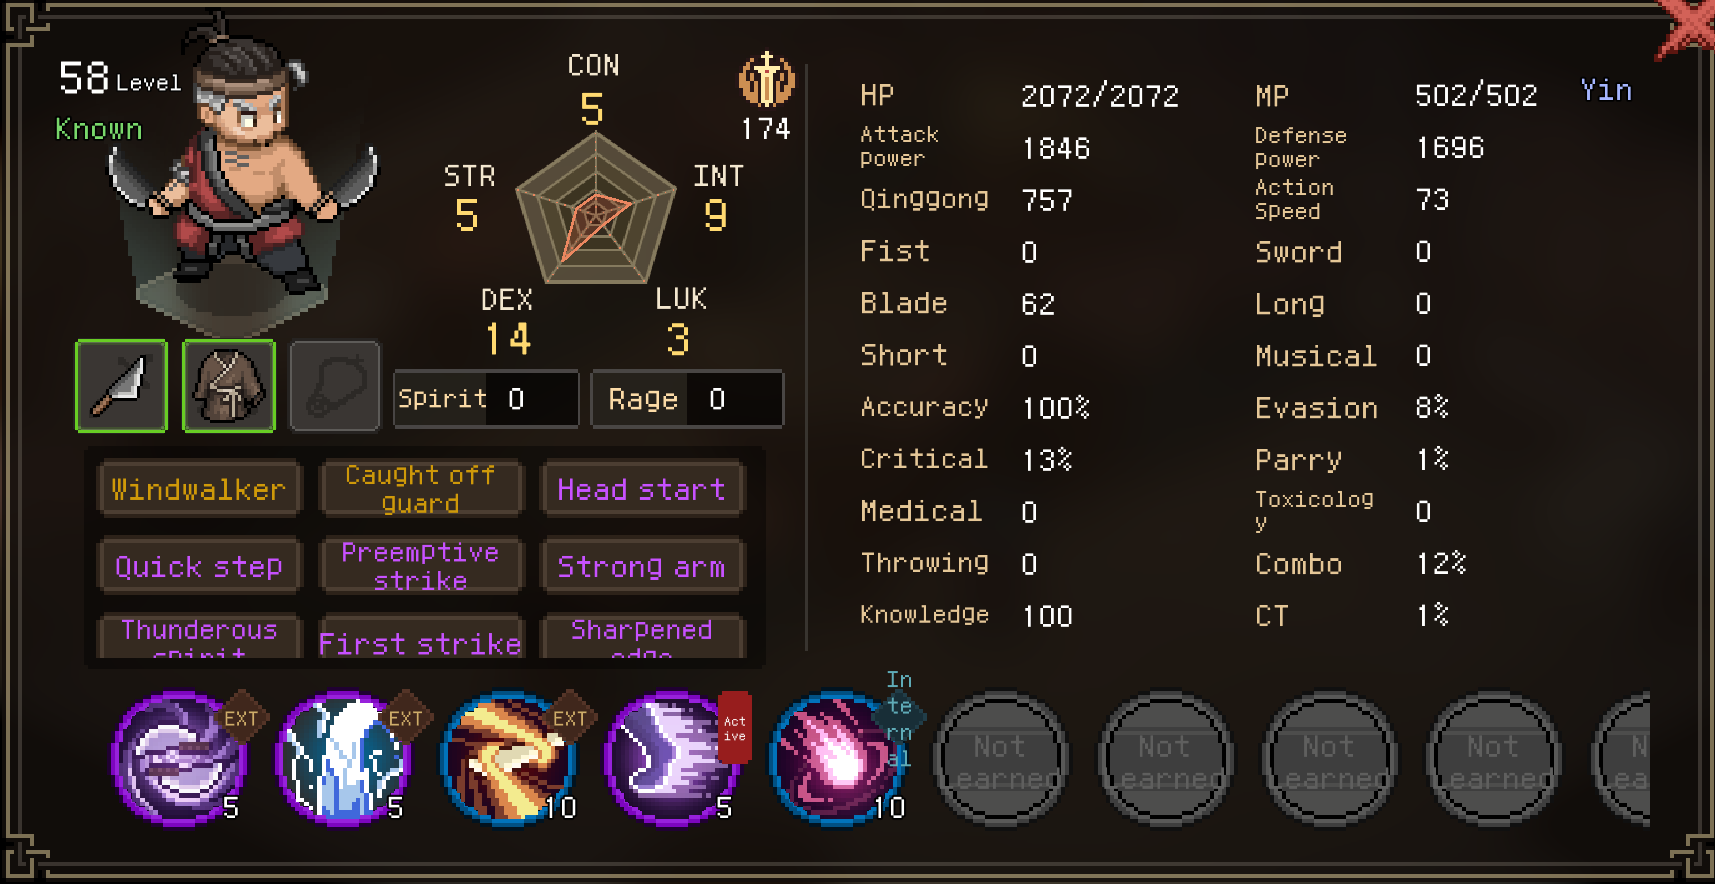Select the ice crystal EXT skill icon
The width and height of the screenshot is (1715, 884).
point(343,760)
